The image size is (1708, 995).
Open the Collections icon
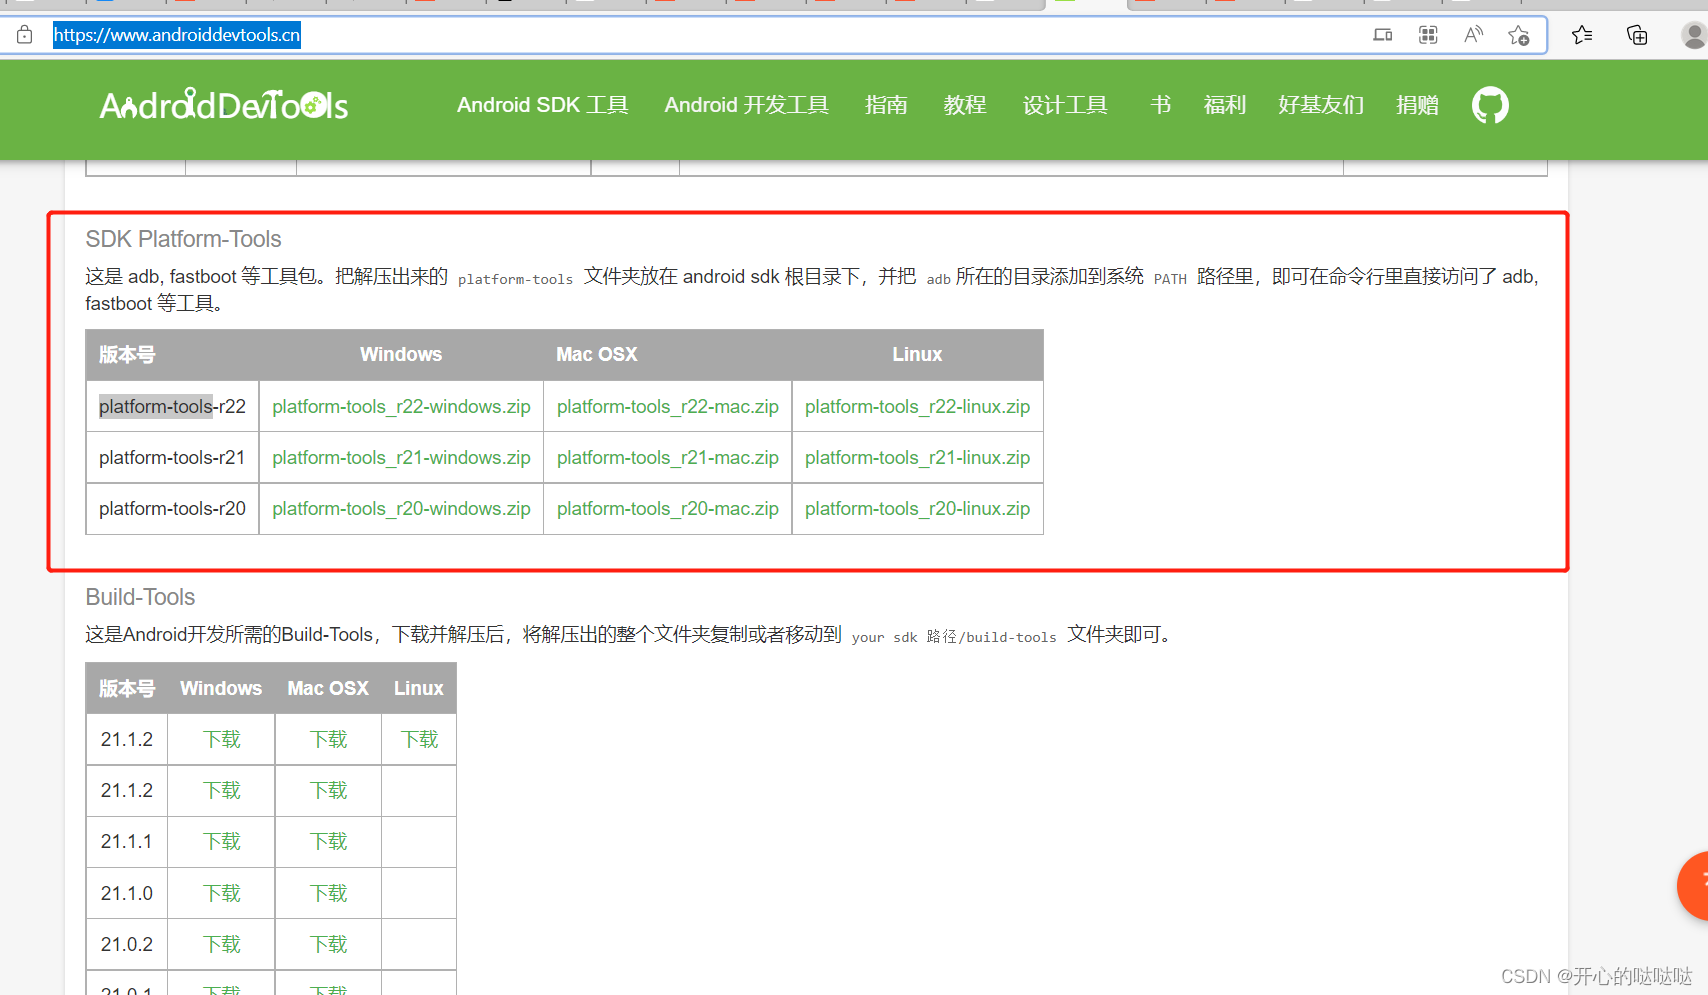(x=1637, y=35)
